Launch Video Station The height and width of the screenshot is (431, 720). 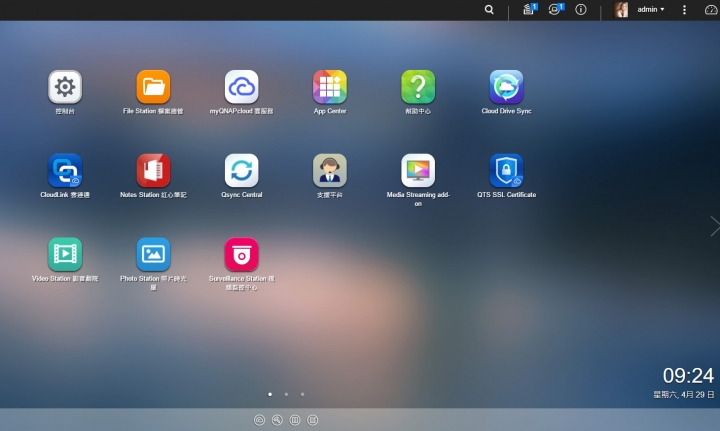point(65,254)
